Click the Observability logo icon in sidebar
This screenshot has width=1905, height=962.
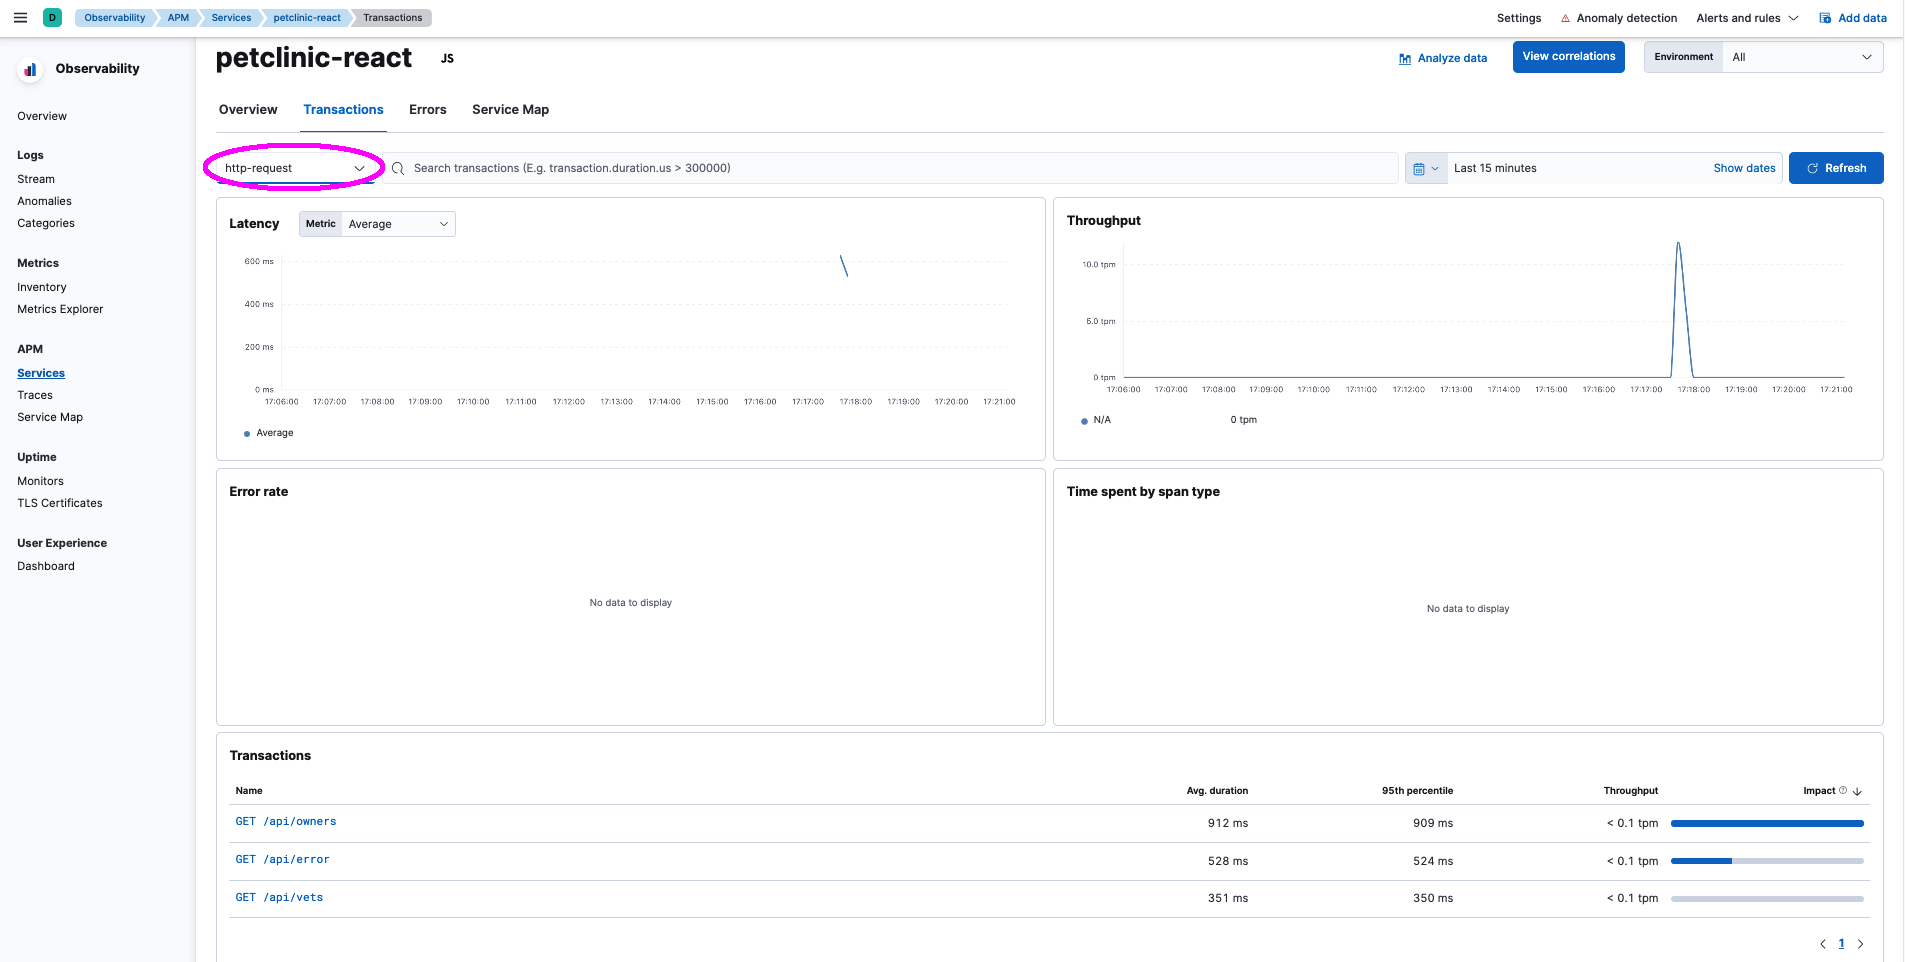31,69
